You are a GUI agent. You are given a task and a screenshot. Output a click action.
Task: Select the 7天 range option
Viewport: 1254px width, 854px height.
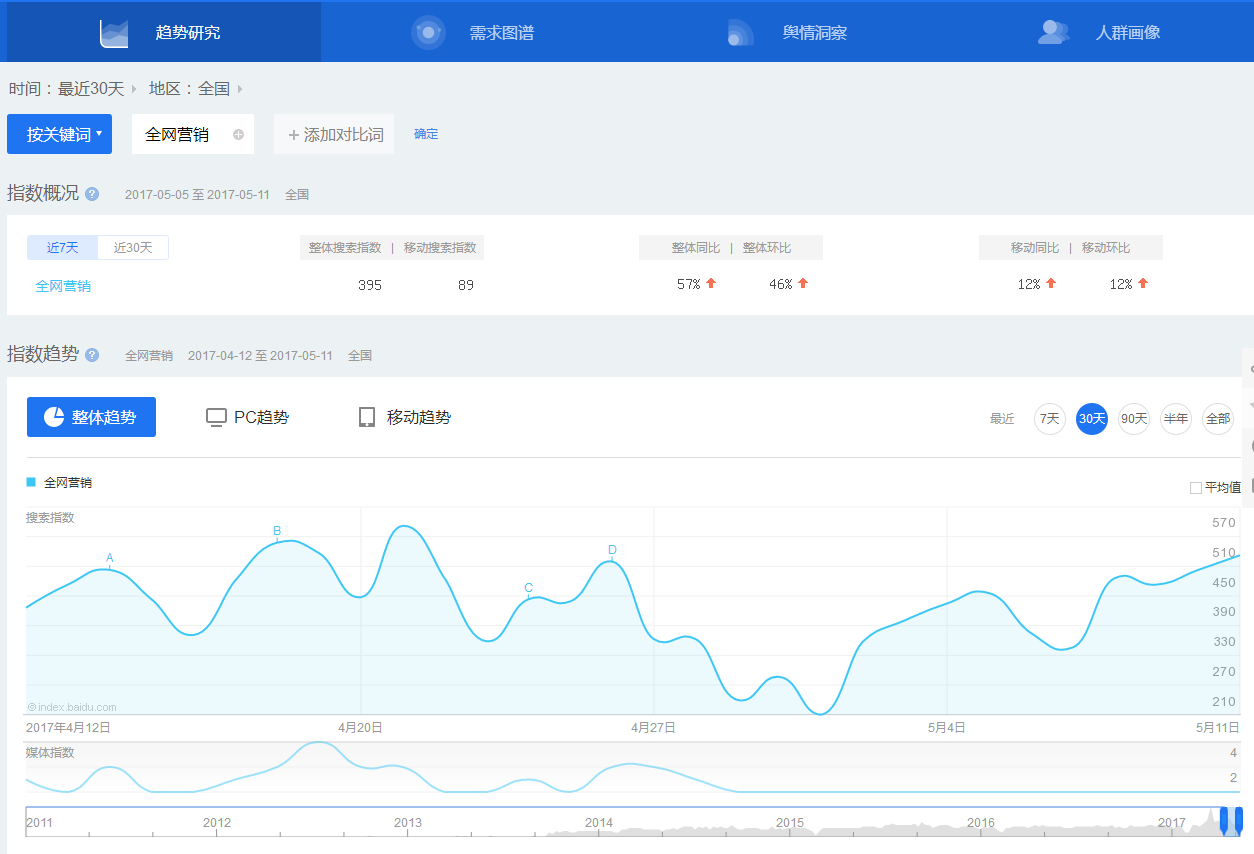[x=1049, y=419]
